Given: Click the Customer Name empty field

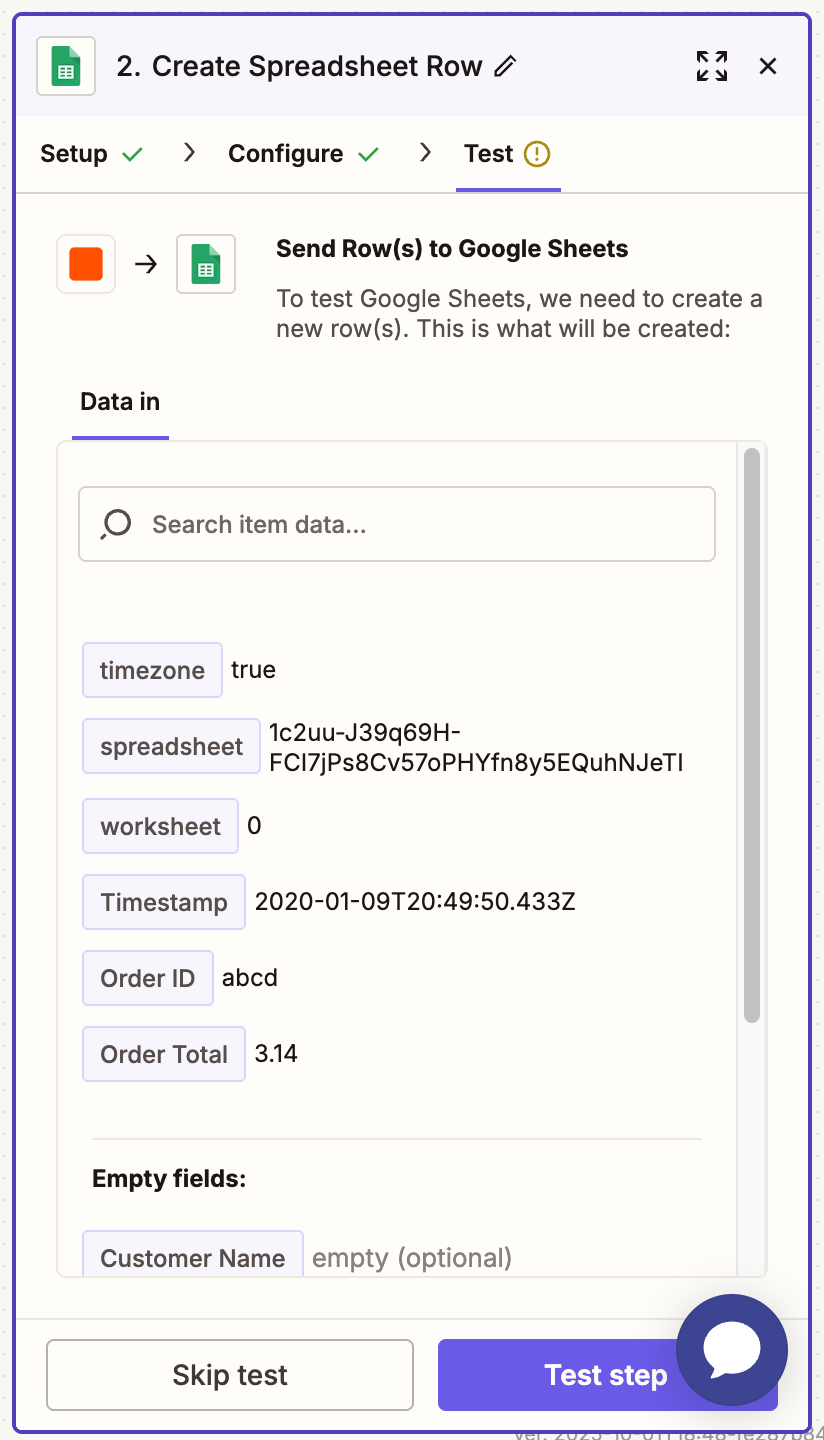Looking at the screenshot, I should point(193,1257).
